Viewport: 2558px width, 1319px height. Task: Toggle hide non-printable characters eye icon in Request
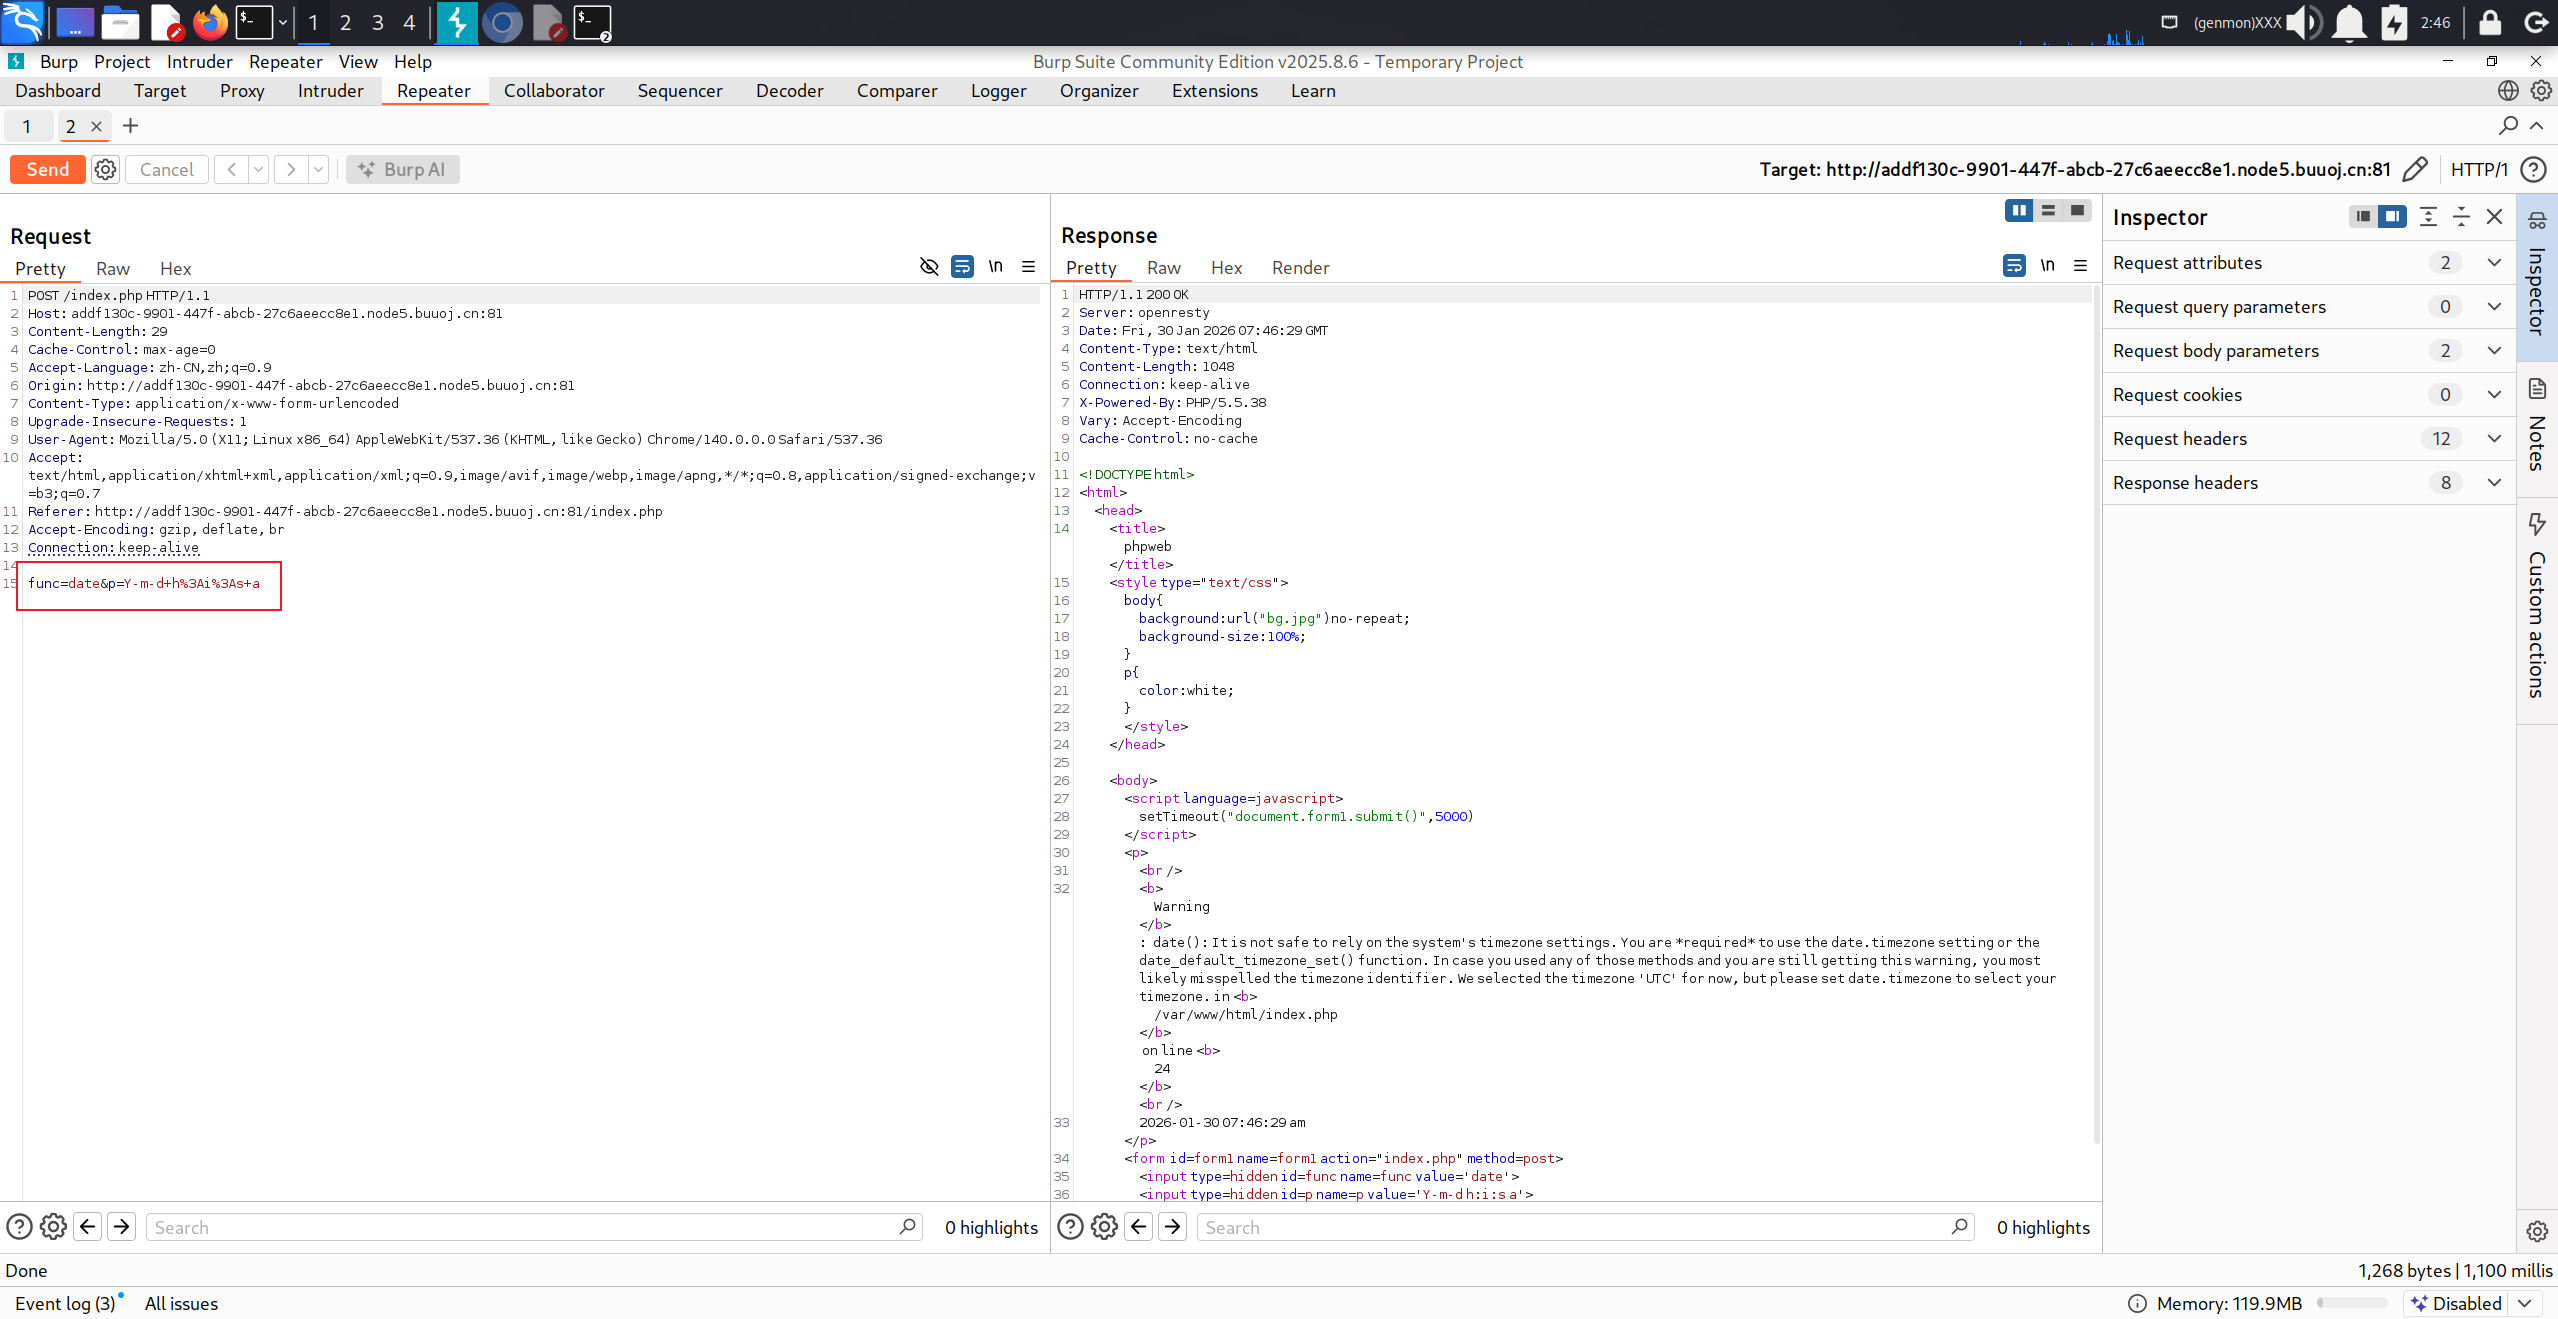point(929,266)
